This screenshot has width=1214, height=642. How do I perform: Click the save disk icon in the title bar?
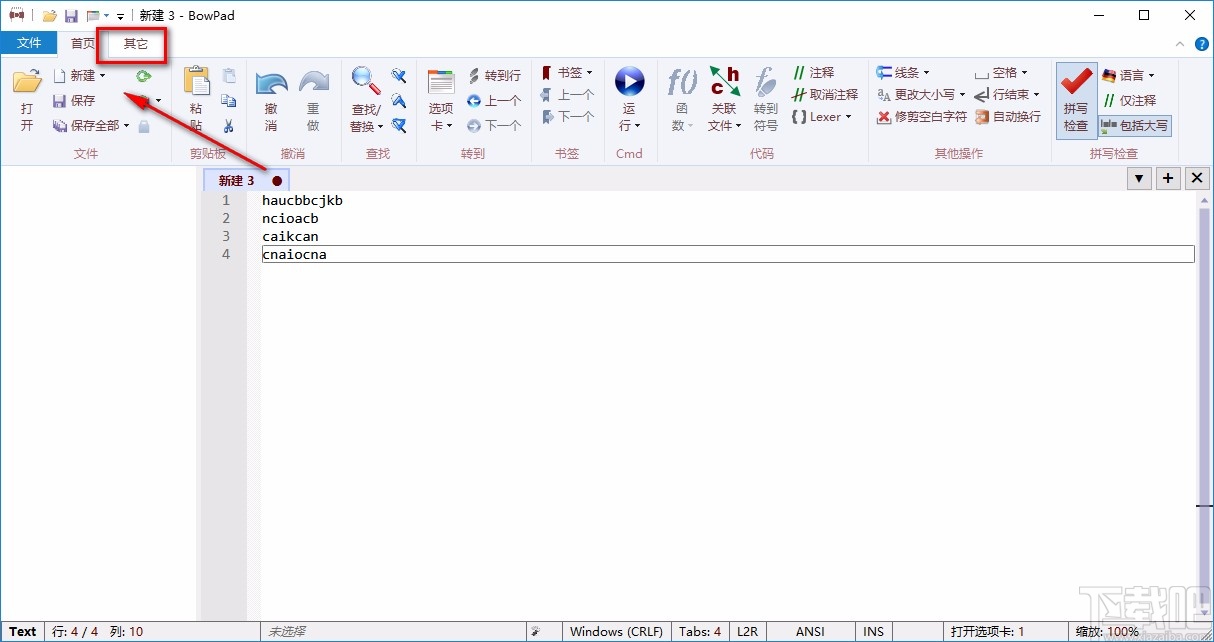click(x=71, y=16)
